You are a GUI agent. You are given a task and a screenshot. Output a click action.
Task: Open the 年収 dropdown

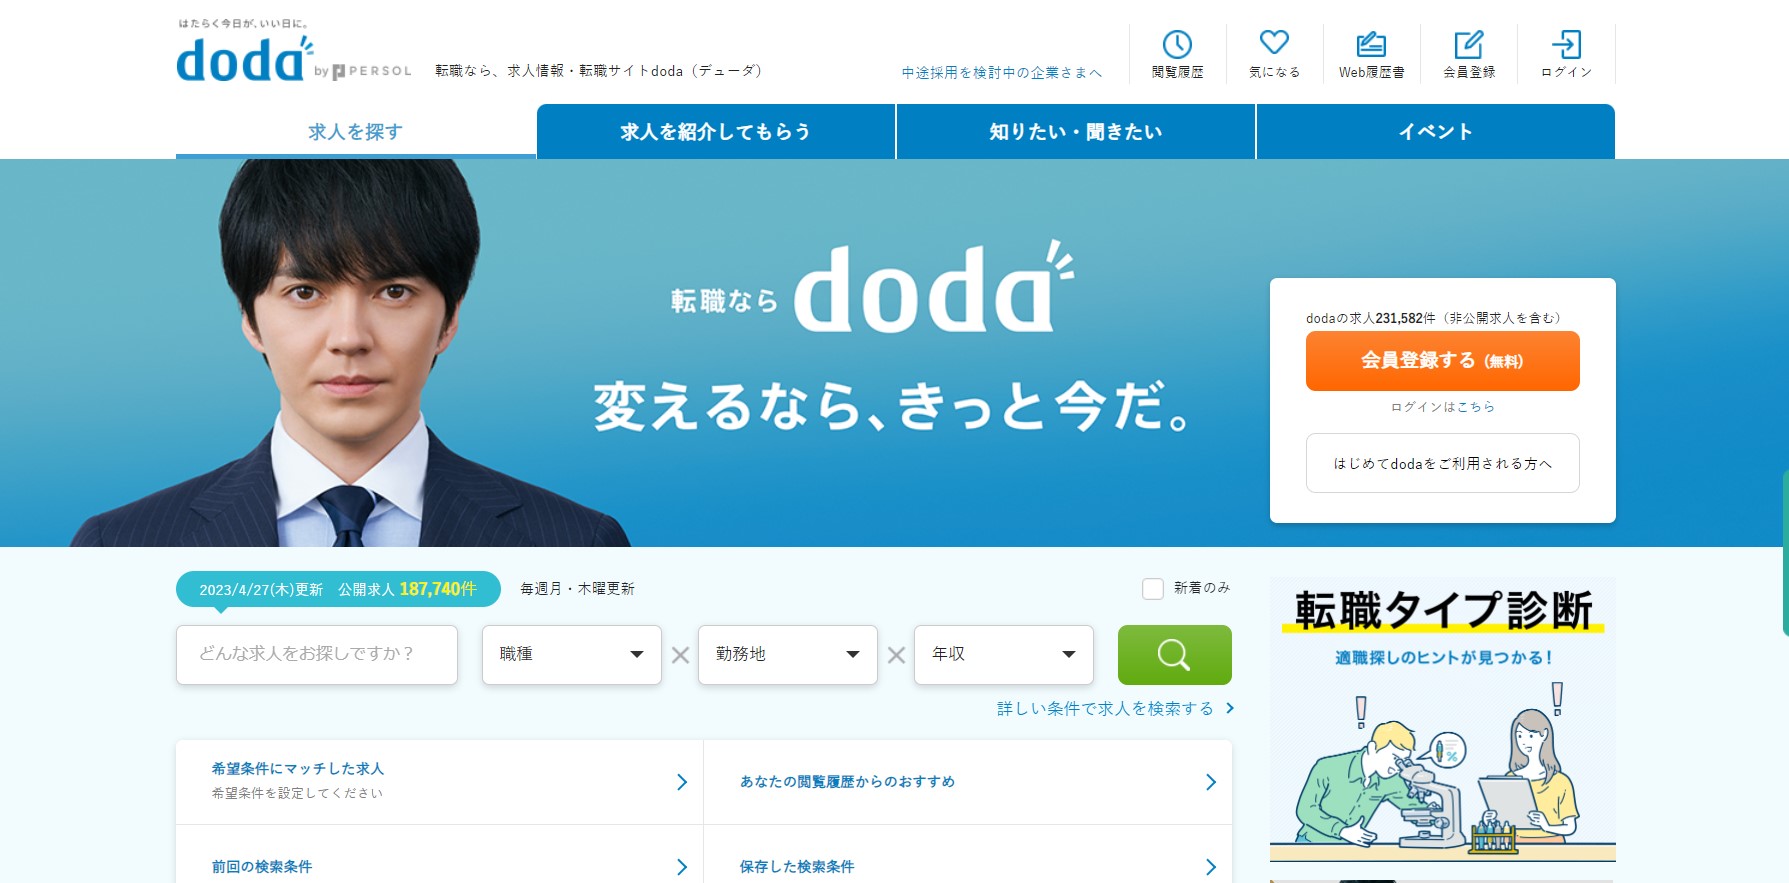tap(1004, 655)
